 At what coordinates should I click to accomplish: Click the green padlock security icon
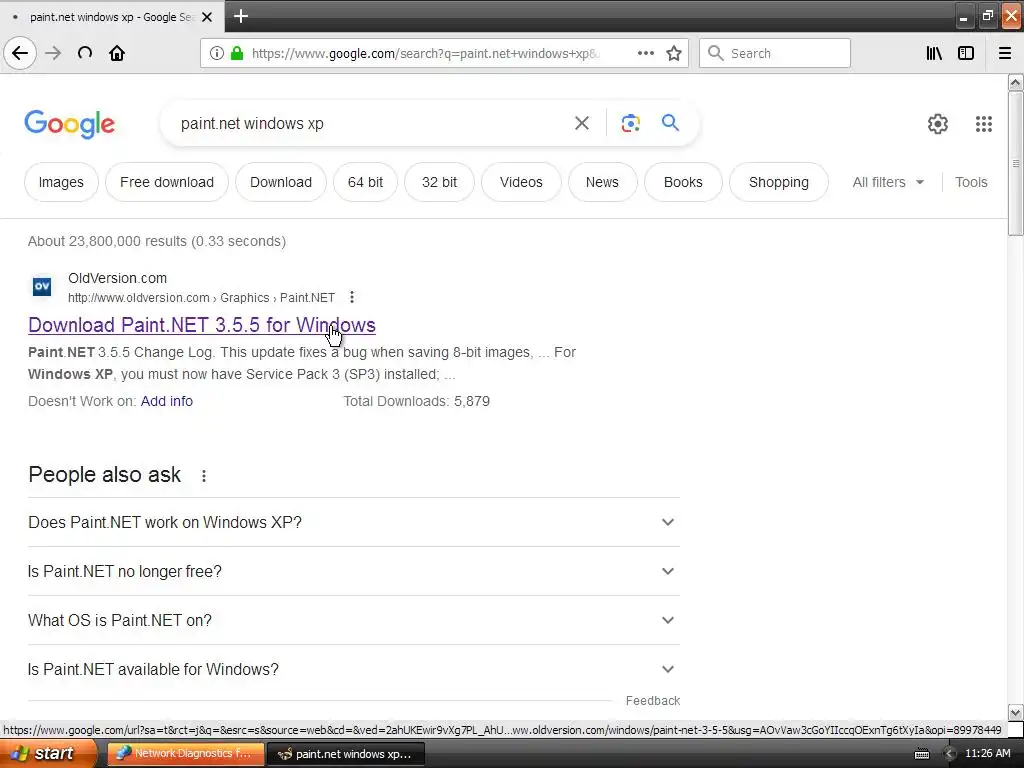pyautogui.click(x=237, y=54)
